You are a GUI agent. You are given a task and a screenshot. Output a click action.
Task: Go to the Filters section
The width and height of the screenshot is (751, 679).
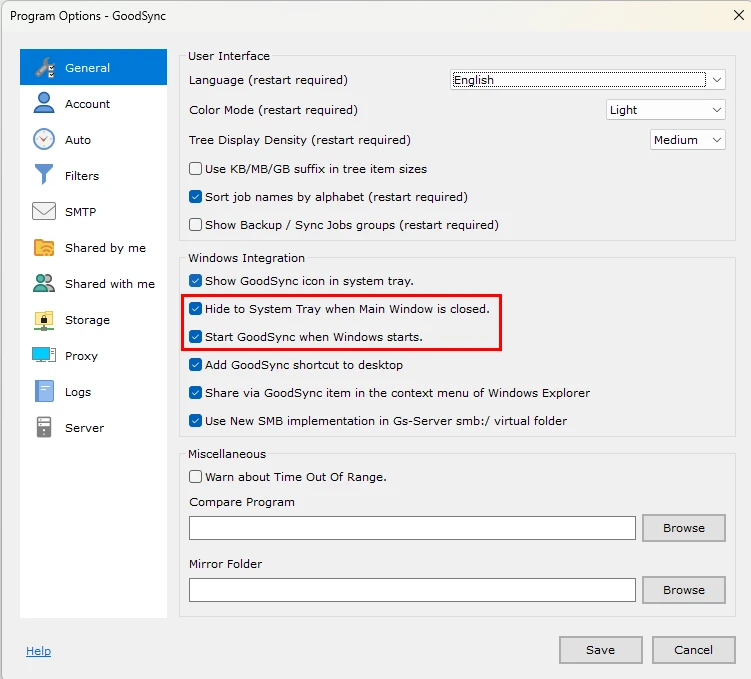93,175
